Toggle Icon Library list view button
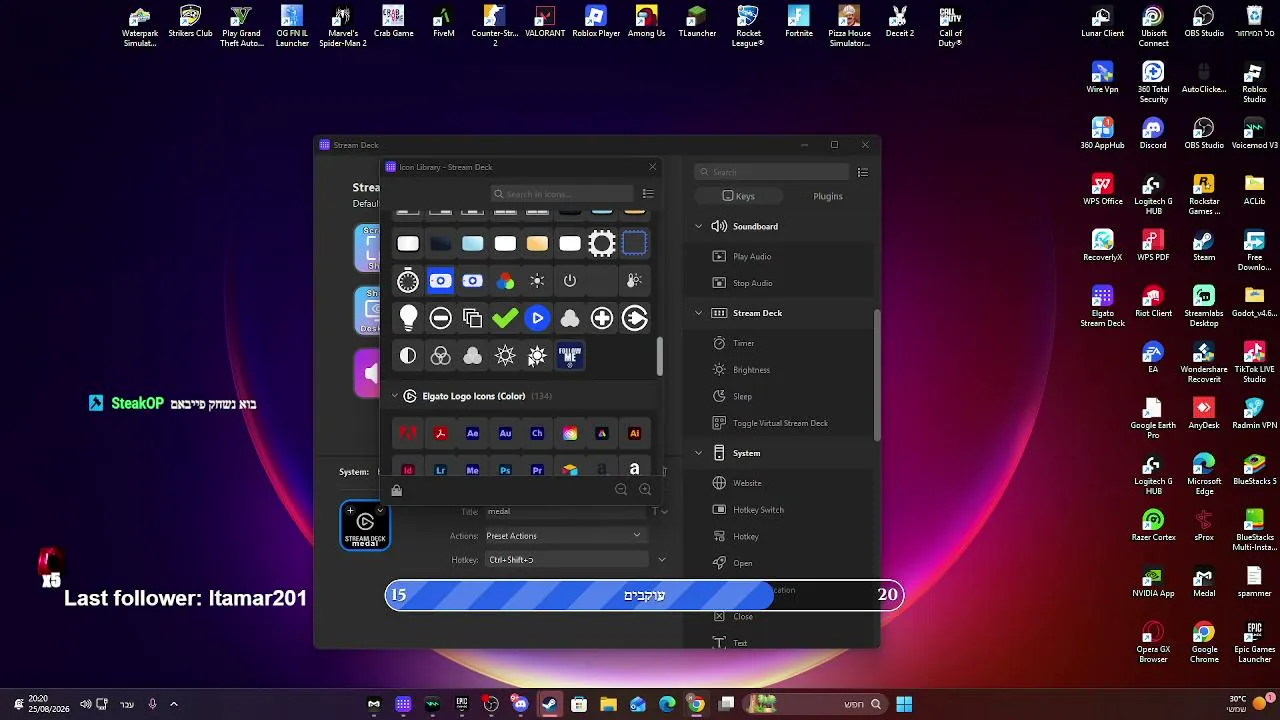 (648, 194)
